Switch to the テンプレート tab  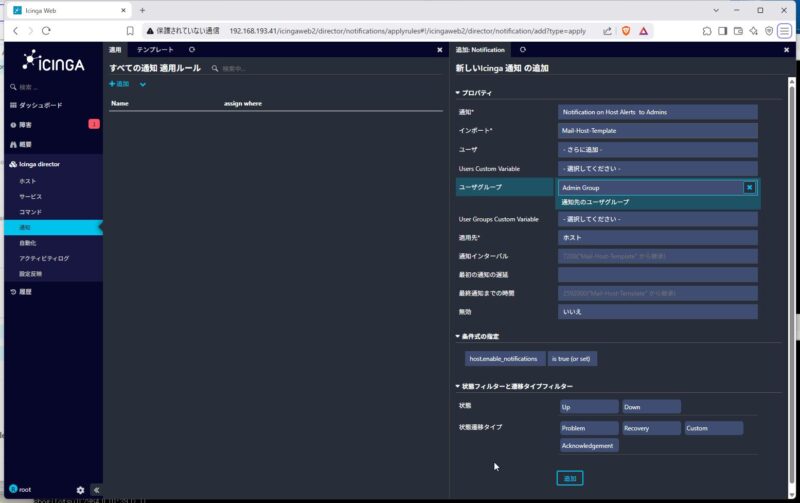pyautogui.click(x=155, y=49)
